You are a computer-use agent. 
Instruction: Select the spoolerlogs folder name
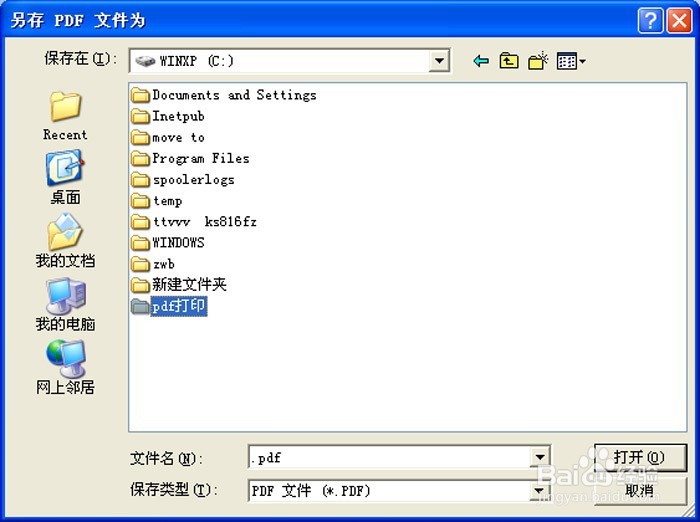193,180
